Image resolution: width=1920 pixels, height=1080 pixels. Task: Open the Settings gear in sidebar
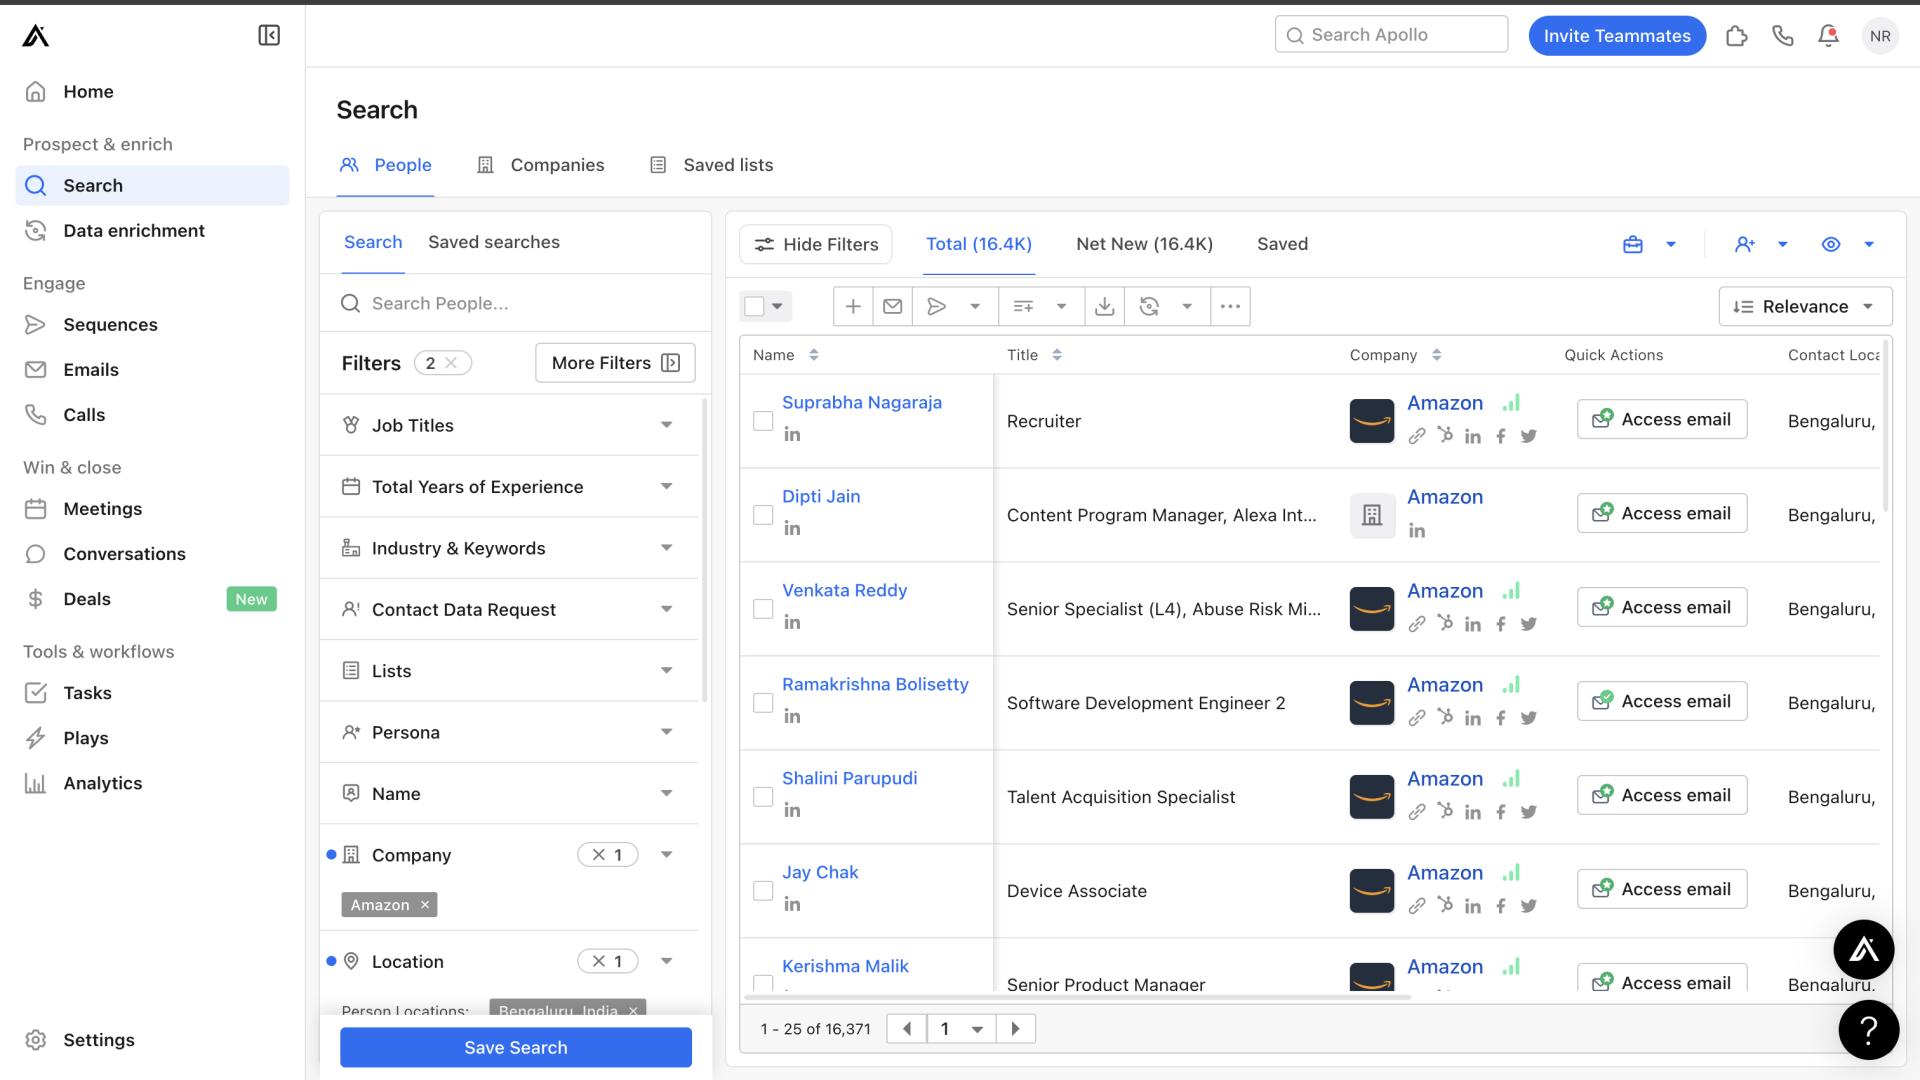pos(36,1040)
